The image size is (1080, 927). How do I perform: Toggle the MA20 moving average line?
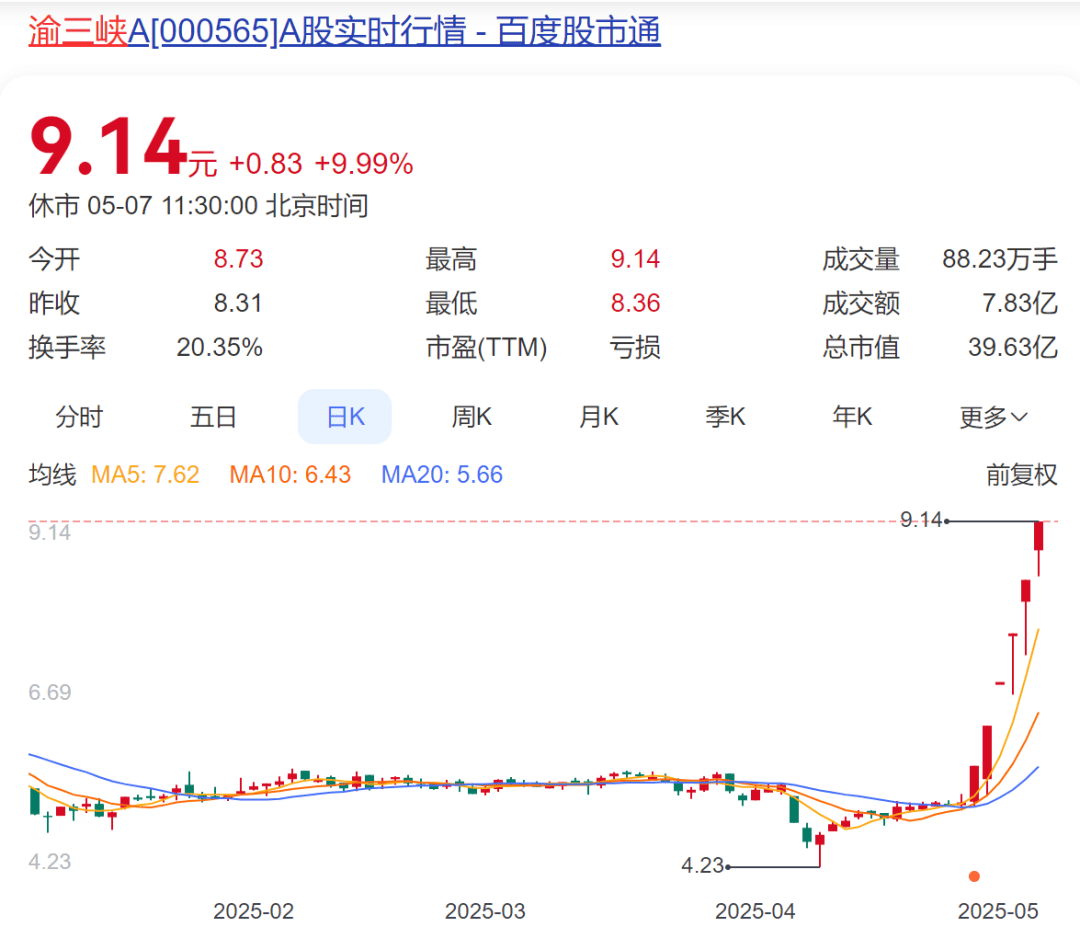442,475
